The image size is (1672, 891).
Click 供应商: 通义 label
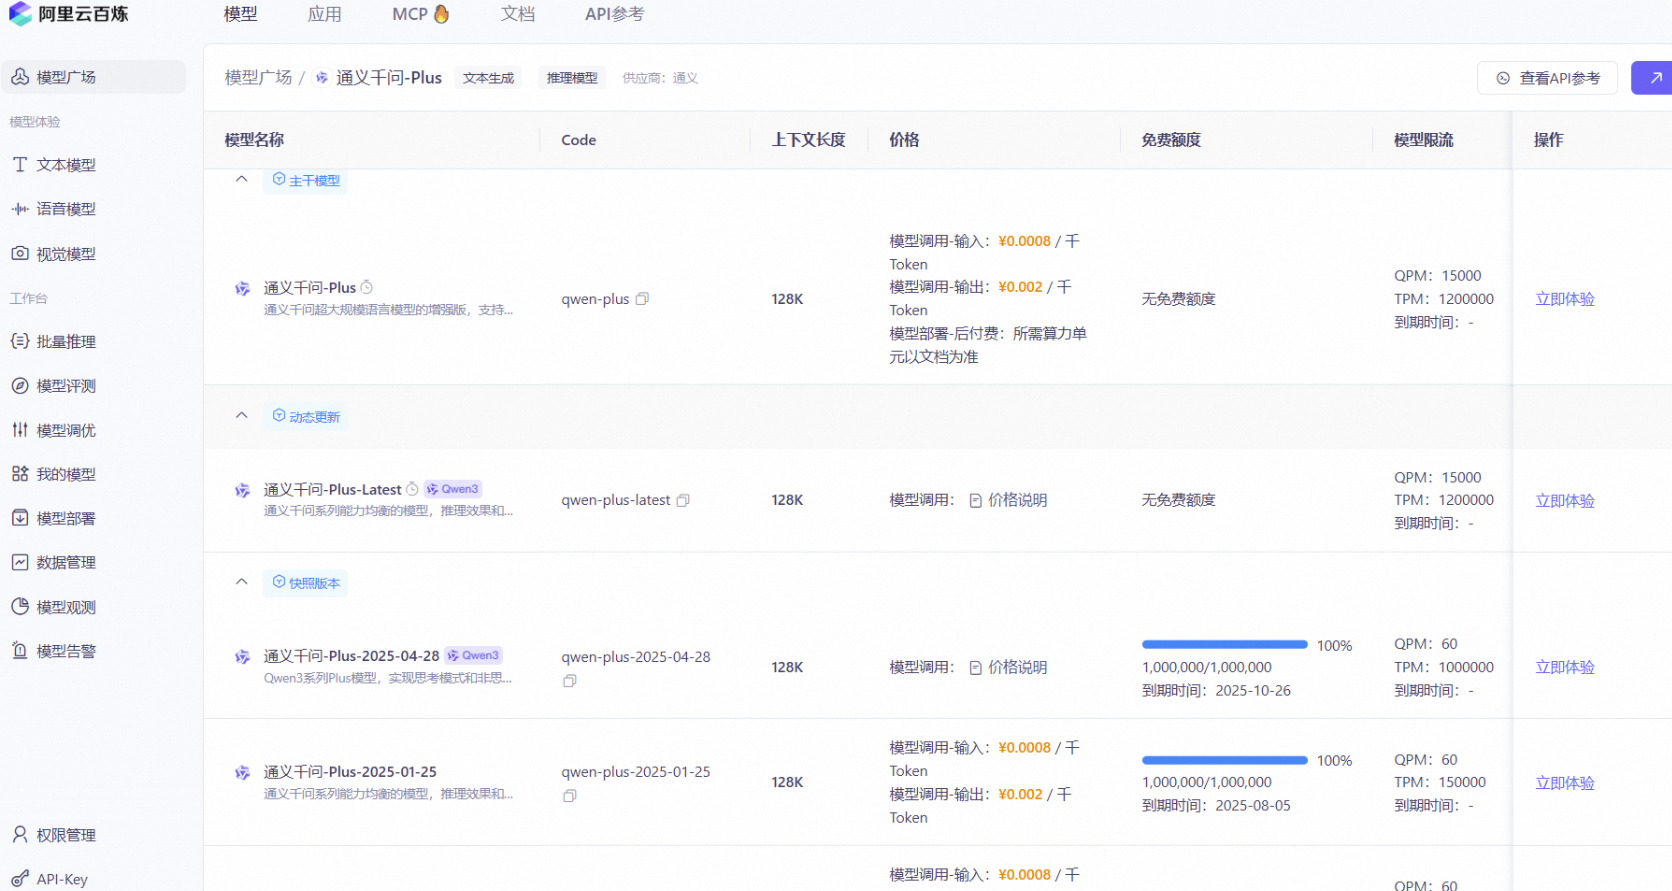660,78
